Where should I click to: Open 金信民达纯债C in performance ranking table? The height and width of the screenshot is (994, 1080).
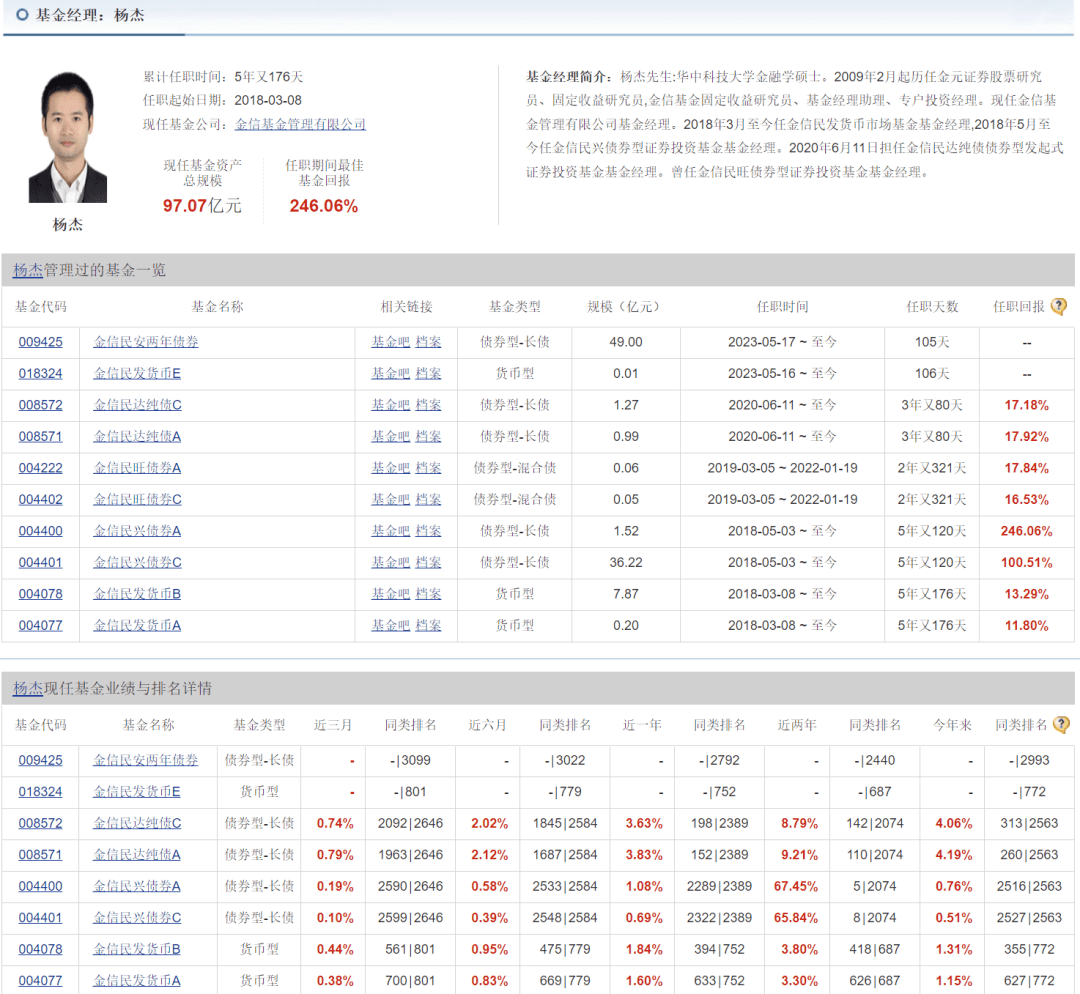(x=137, y=823)
